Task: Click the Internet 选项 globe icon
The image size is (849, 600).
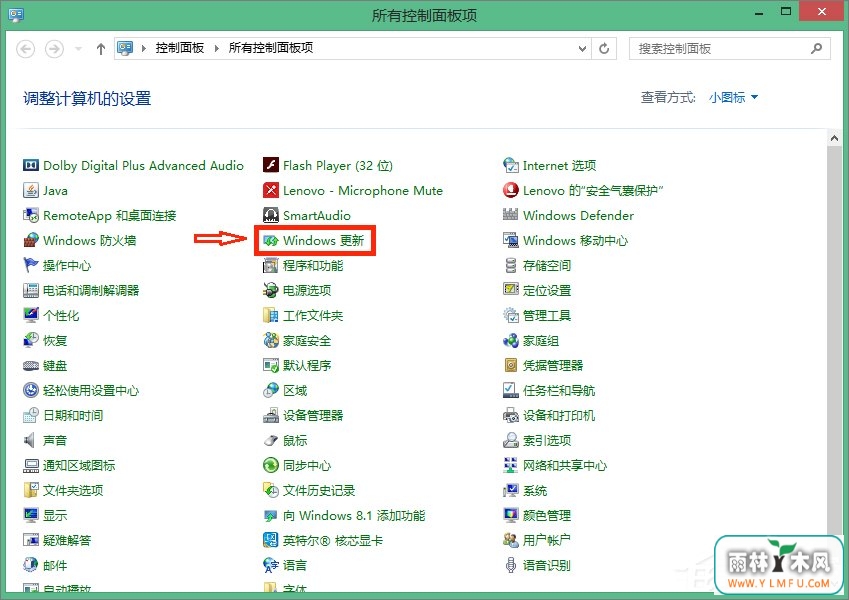Action: pos(511,165)
